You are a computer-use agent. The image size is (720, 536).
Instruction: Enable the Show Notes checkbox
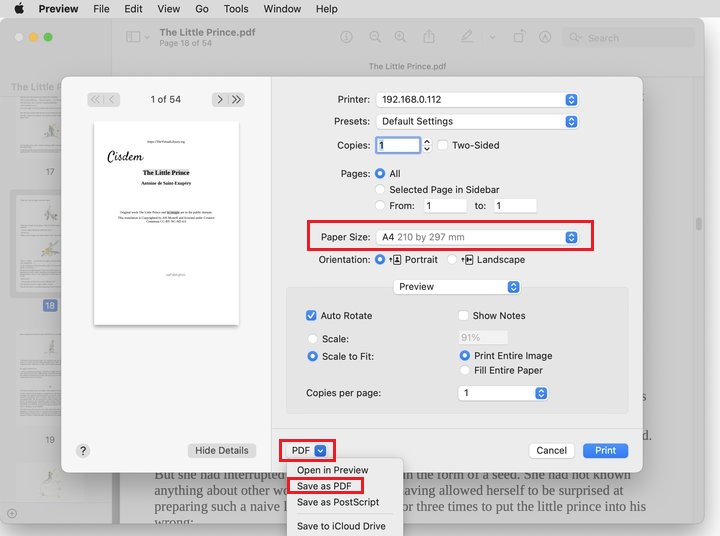pos(463,316)
